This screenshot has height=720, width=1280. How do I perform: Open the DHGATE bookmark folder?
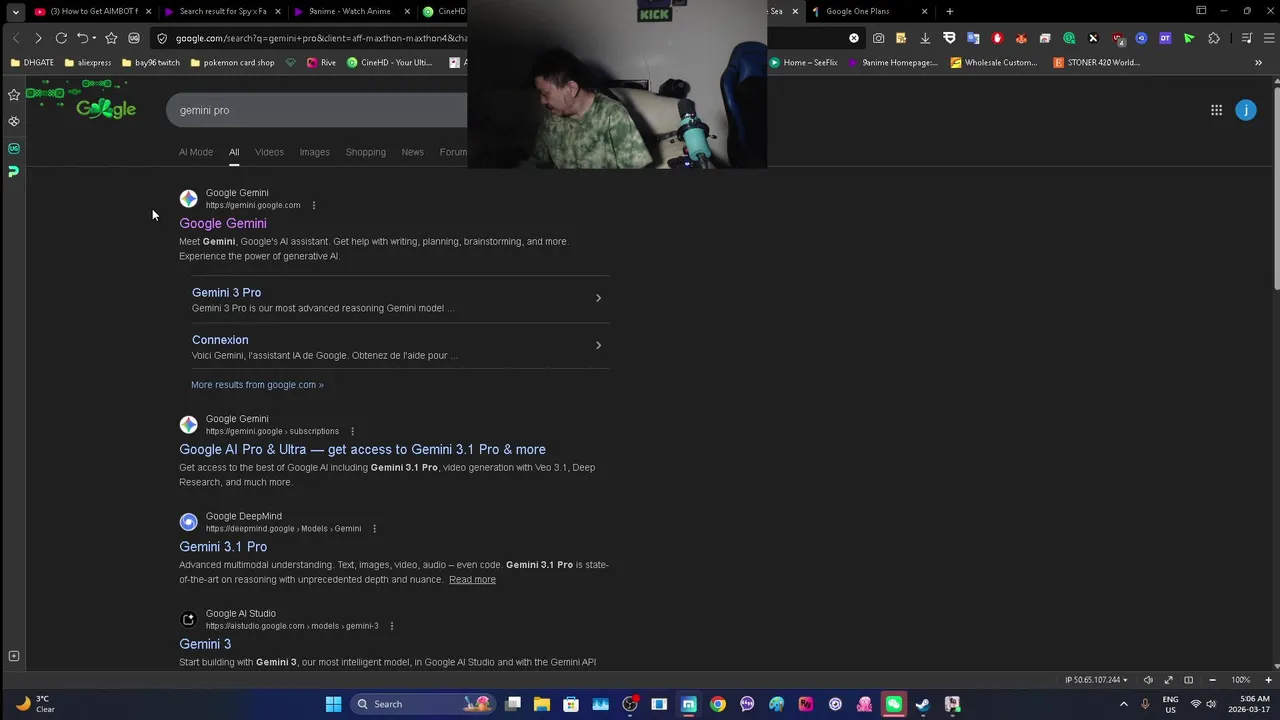32,62
